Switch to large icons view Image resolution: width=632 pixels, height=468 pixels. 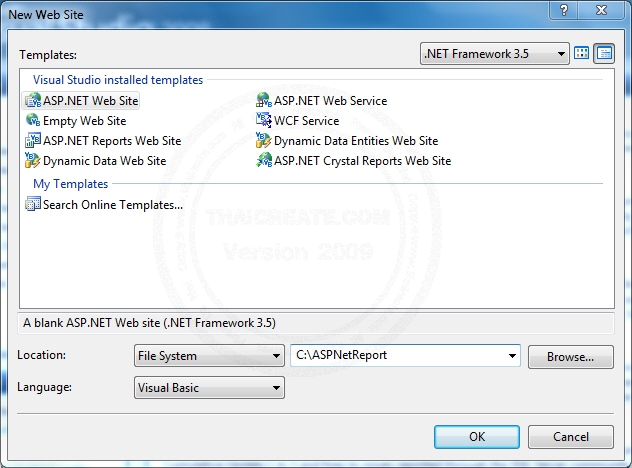pyautogui.click(x=582, y=53)
